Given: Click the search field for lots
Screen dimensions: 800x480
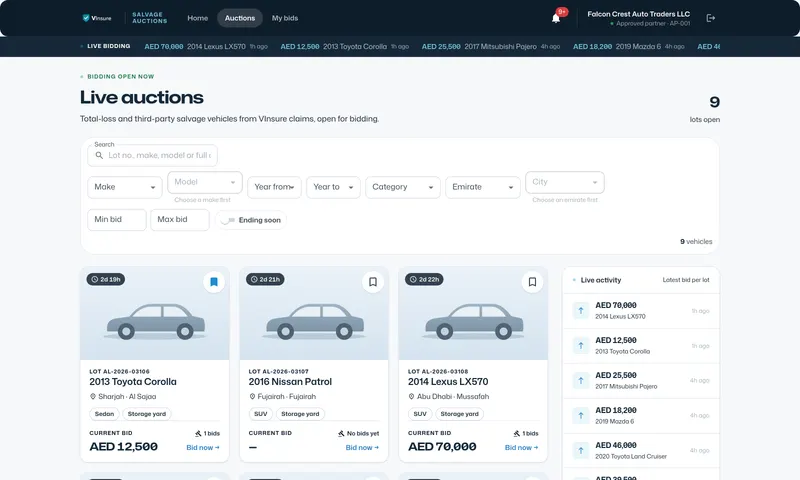Looking at the screenshot, I should [x=153, y=155].
